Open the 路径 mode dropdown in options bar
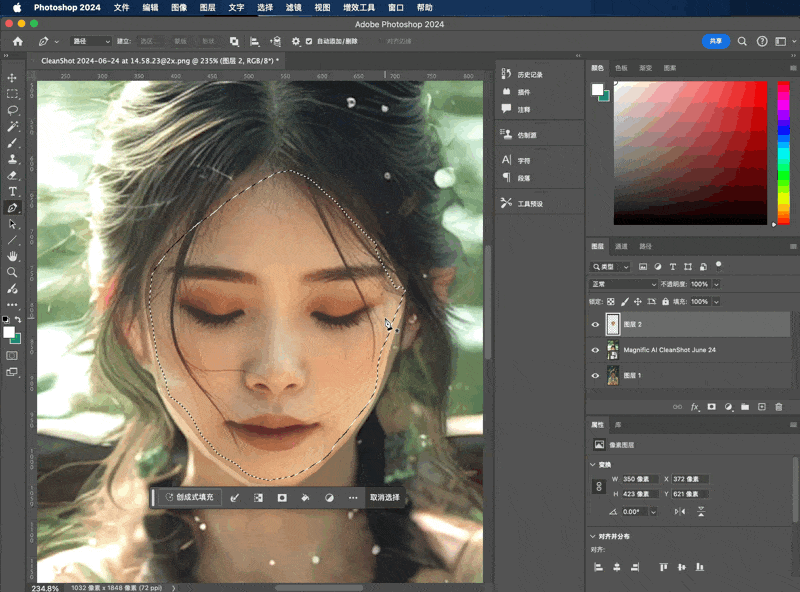This screenshot has width=800, height=592. (x=91, y=41)
